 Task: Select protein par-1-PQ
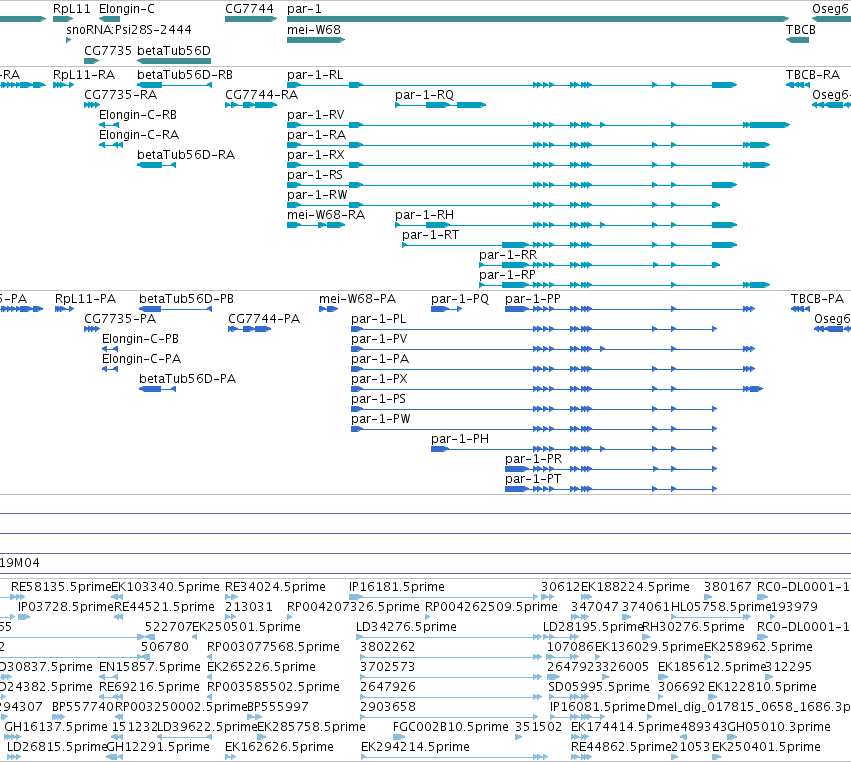tap(446, 309)
